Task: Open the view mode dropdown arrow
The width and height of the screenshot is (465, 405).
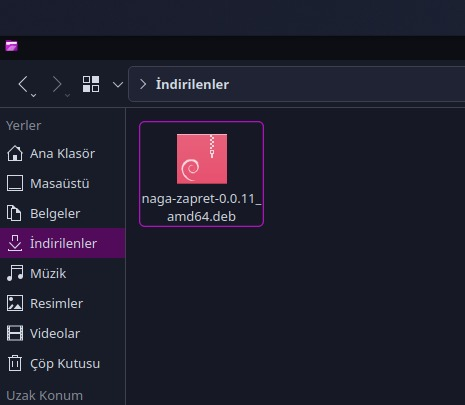Action: point(118,85)
